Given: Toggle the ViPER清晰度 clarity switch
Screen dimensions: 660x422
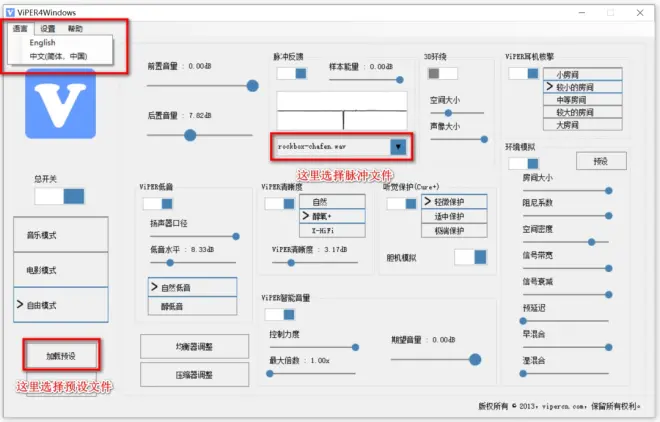Looking at the screenshot, I should (x=279, y=204).
